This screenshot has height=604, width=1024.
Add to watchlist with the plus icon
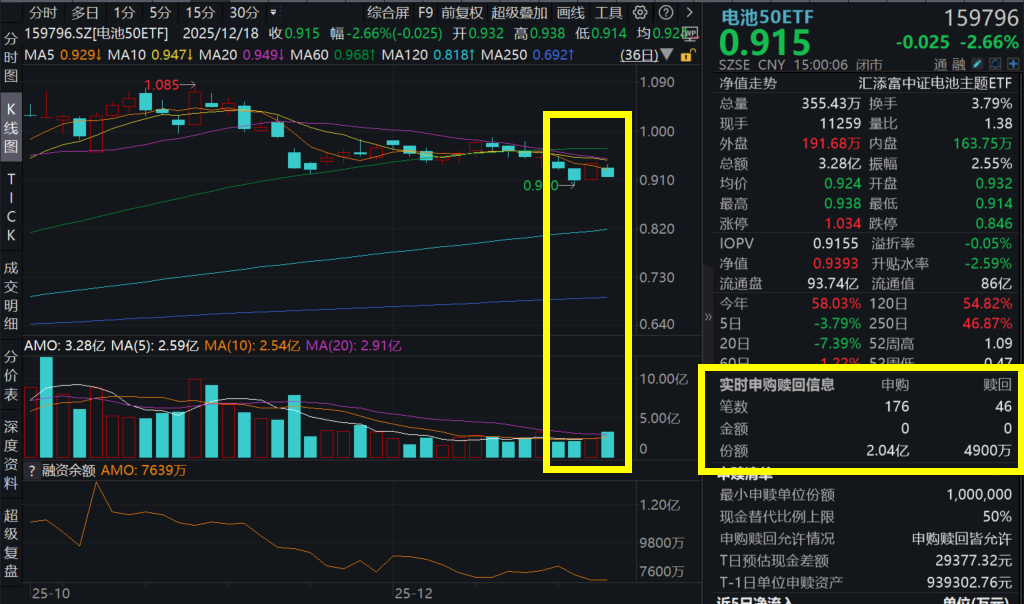pyautogui.click(x=1013, y=63)
